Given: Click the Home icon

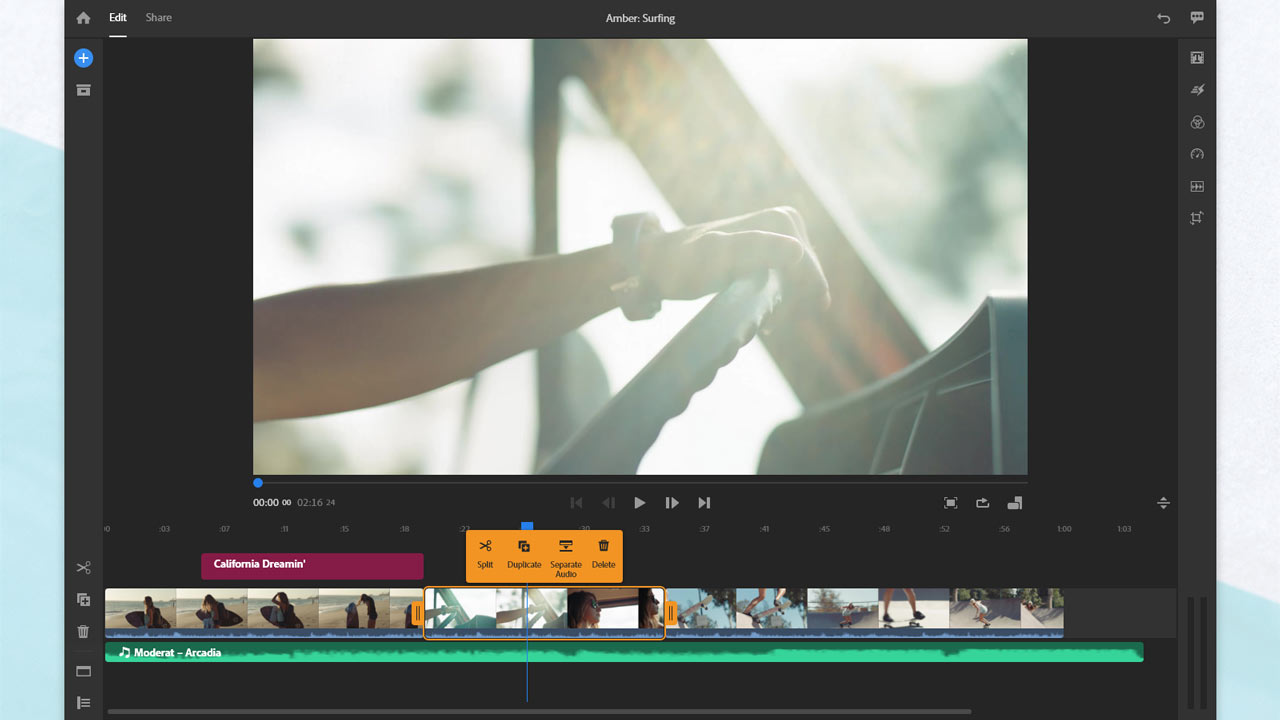Looking at the screenshot, I should (x=83, y=18).
